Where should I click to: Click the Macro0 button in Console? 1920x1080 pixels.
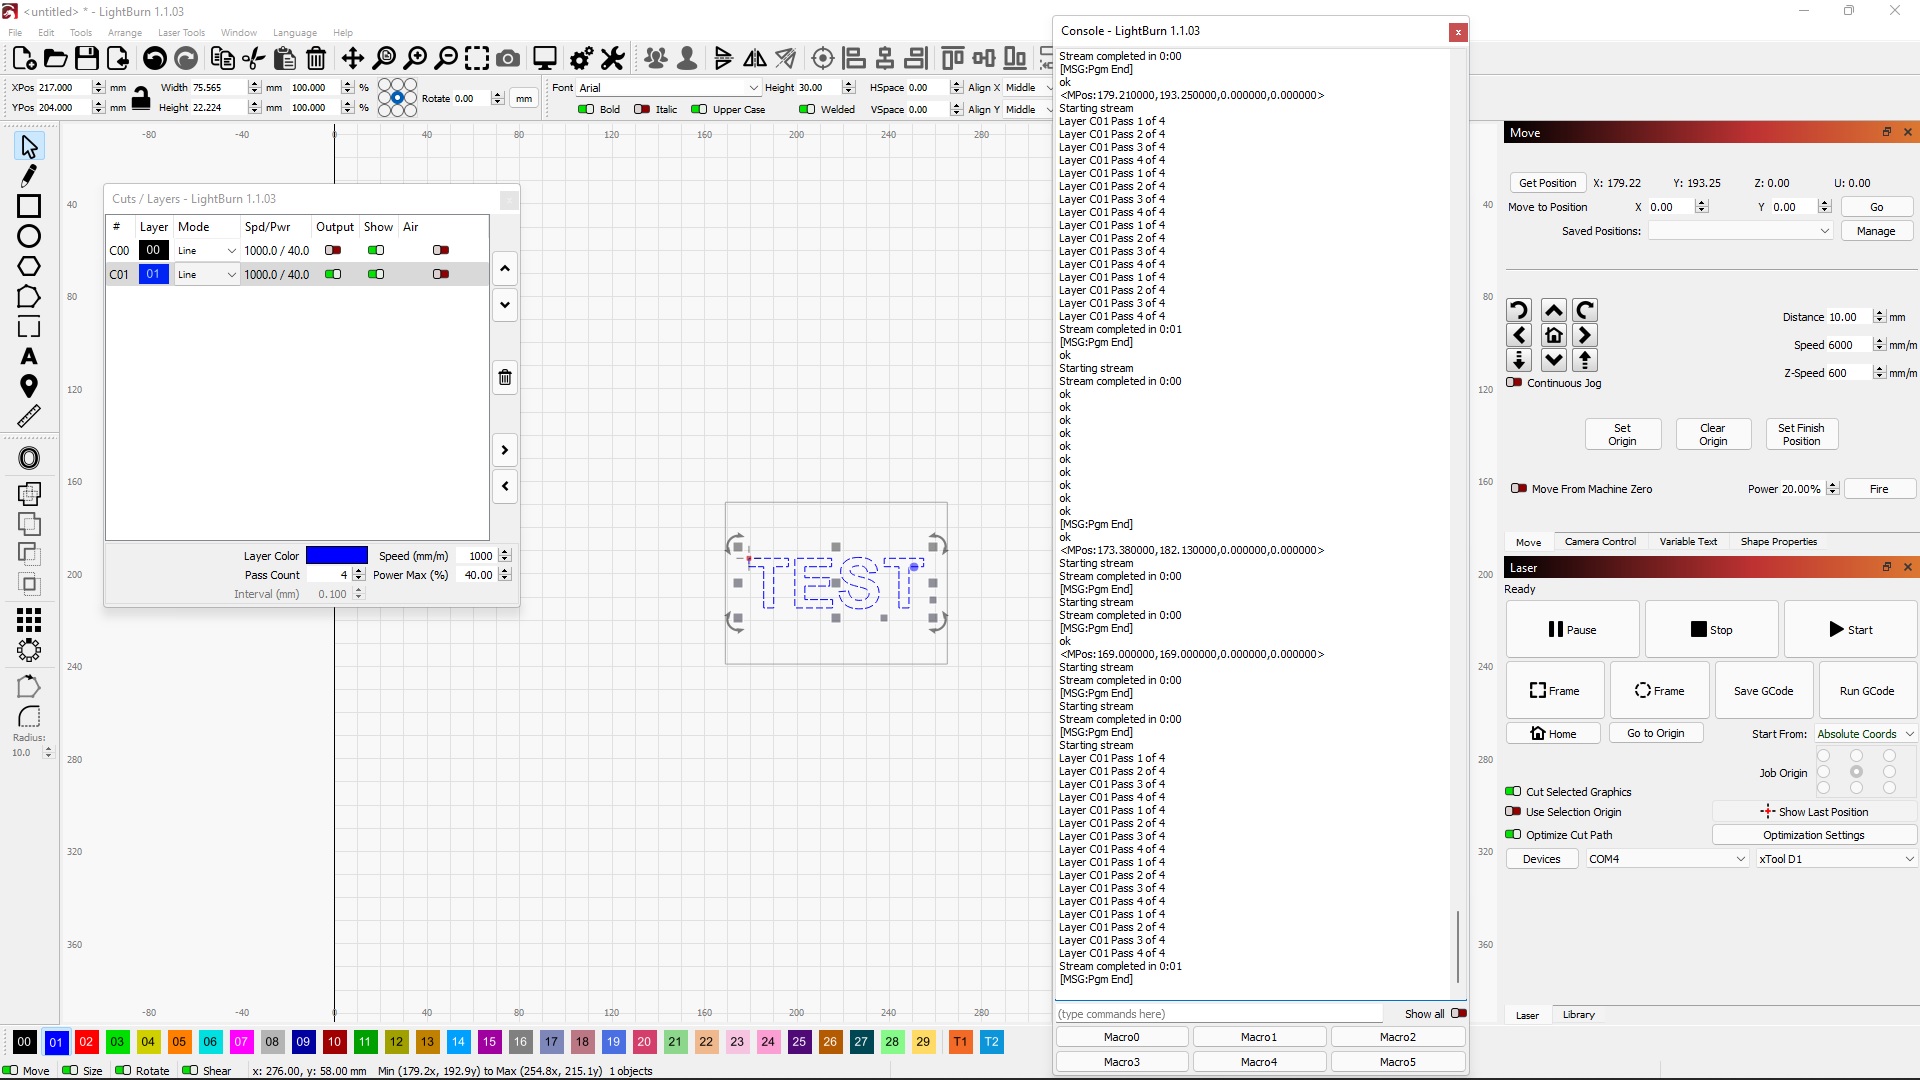(x=1121, y=1037)
